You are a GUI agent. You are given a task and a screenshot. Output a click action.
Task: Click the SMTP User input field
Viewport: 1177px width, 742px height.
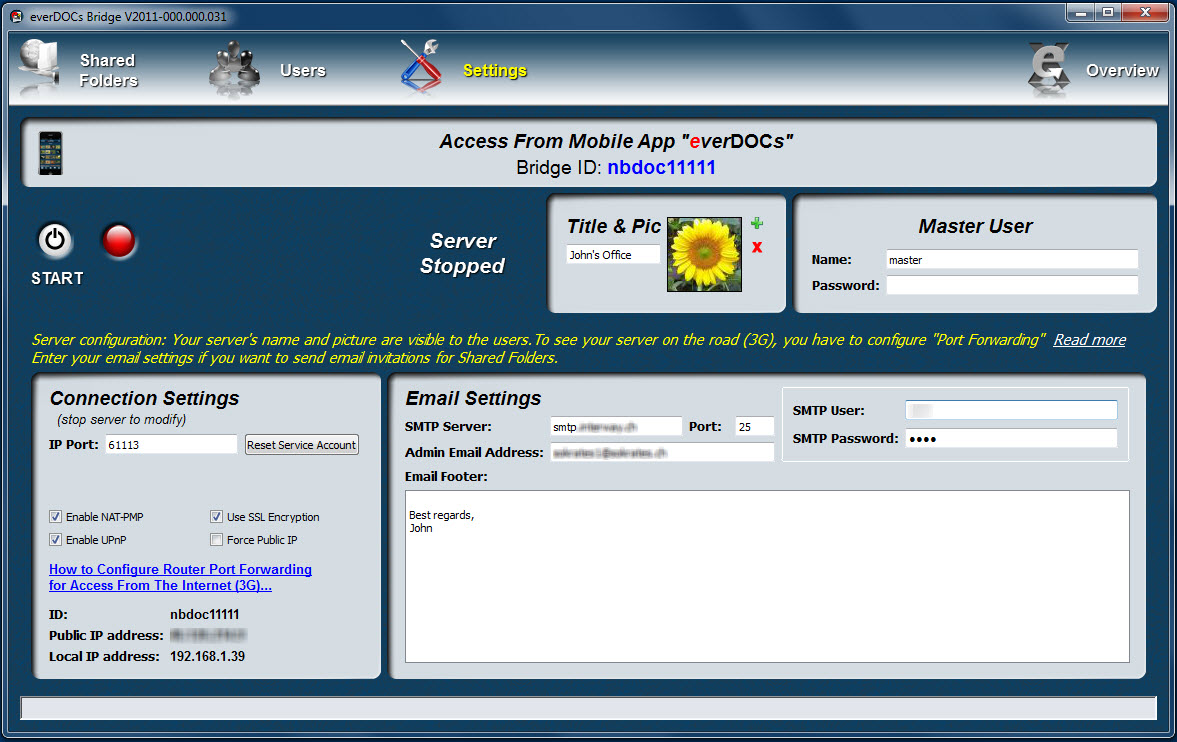tap(1011, 410)
